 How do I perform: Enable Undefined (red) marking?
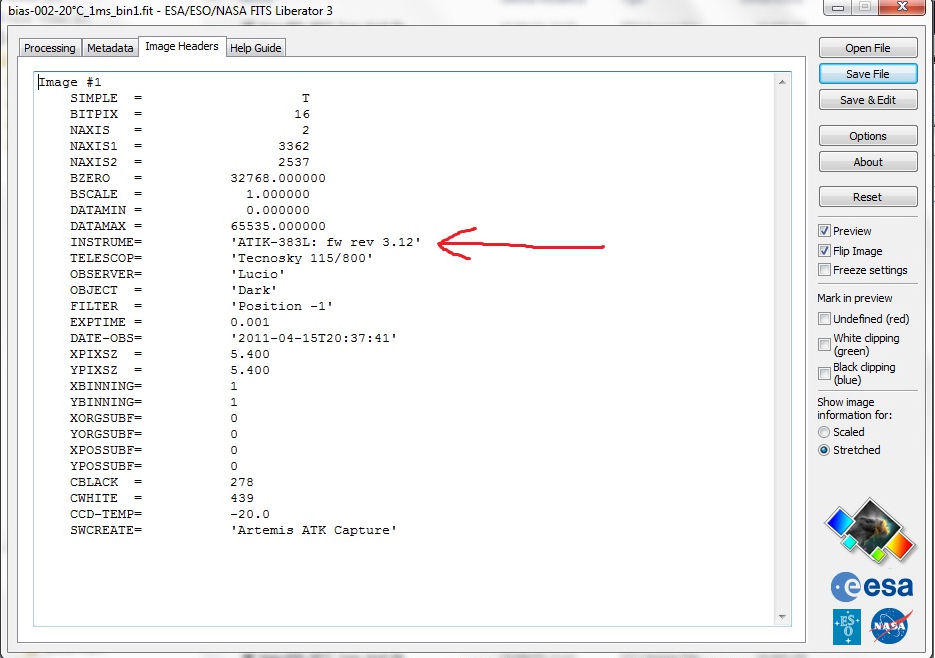coord(824,319)
